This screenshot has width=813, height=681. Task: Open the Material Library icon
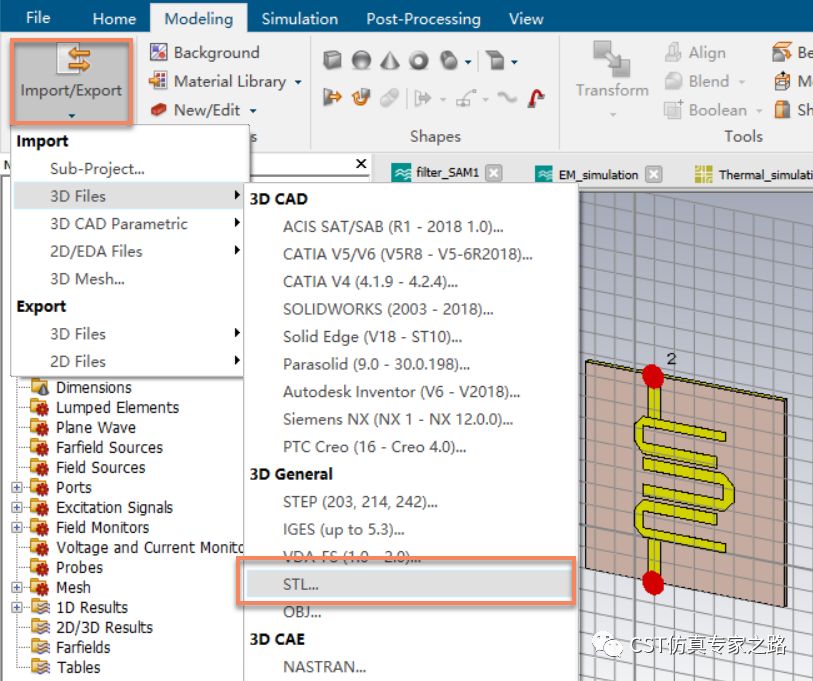click(x=158, y=81)
